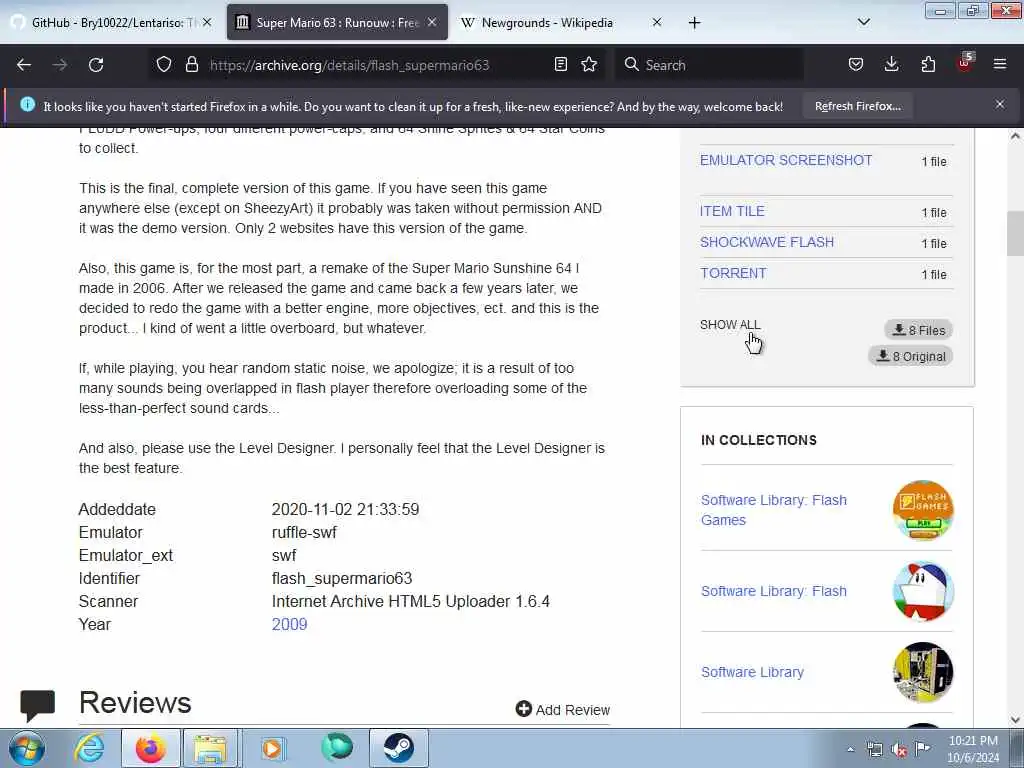Viewport: 1024px width, 768px height.
Task: Click the Identifier value flash_supermario63
Action: (x=342, y=579)
